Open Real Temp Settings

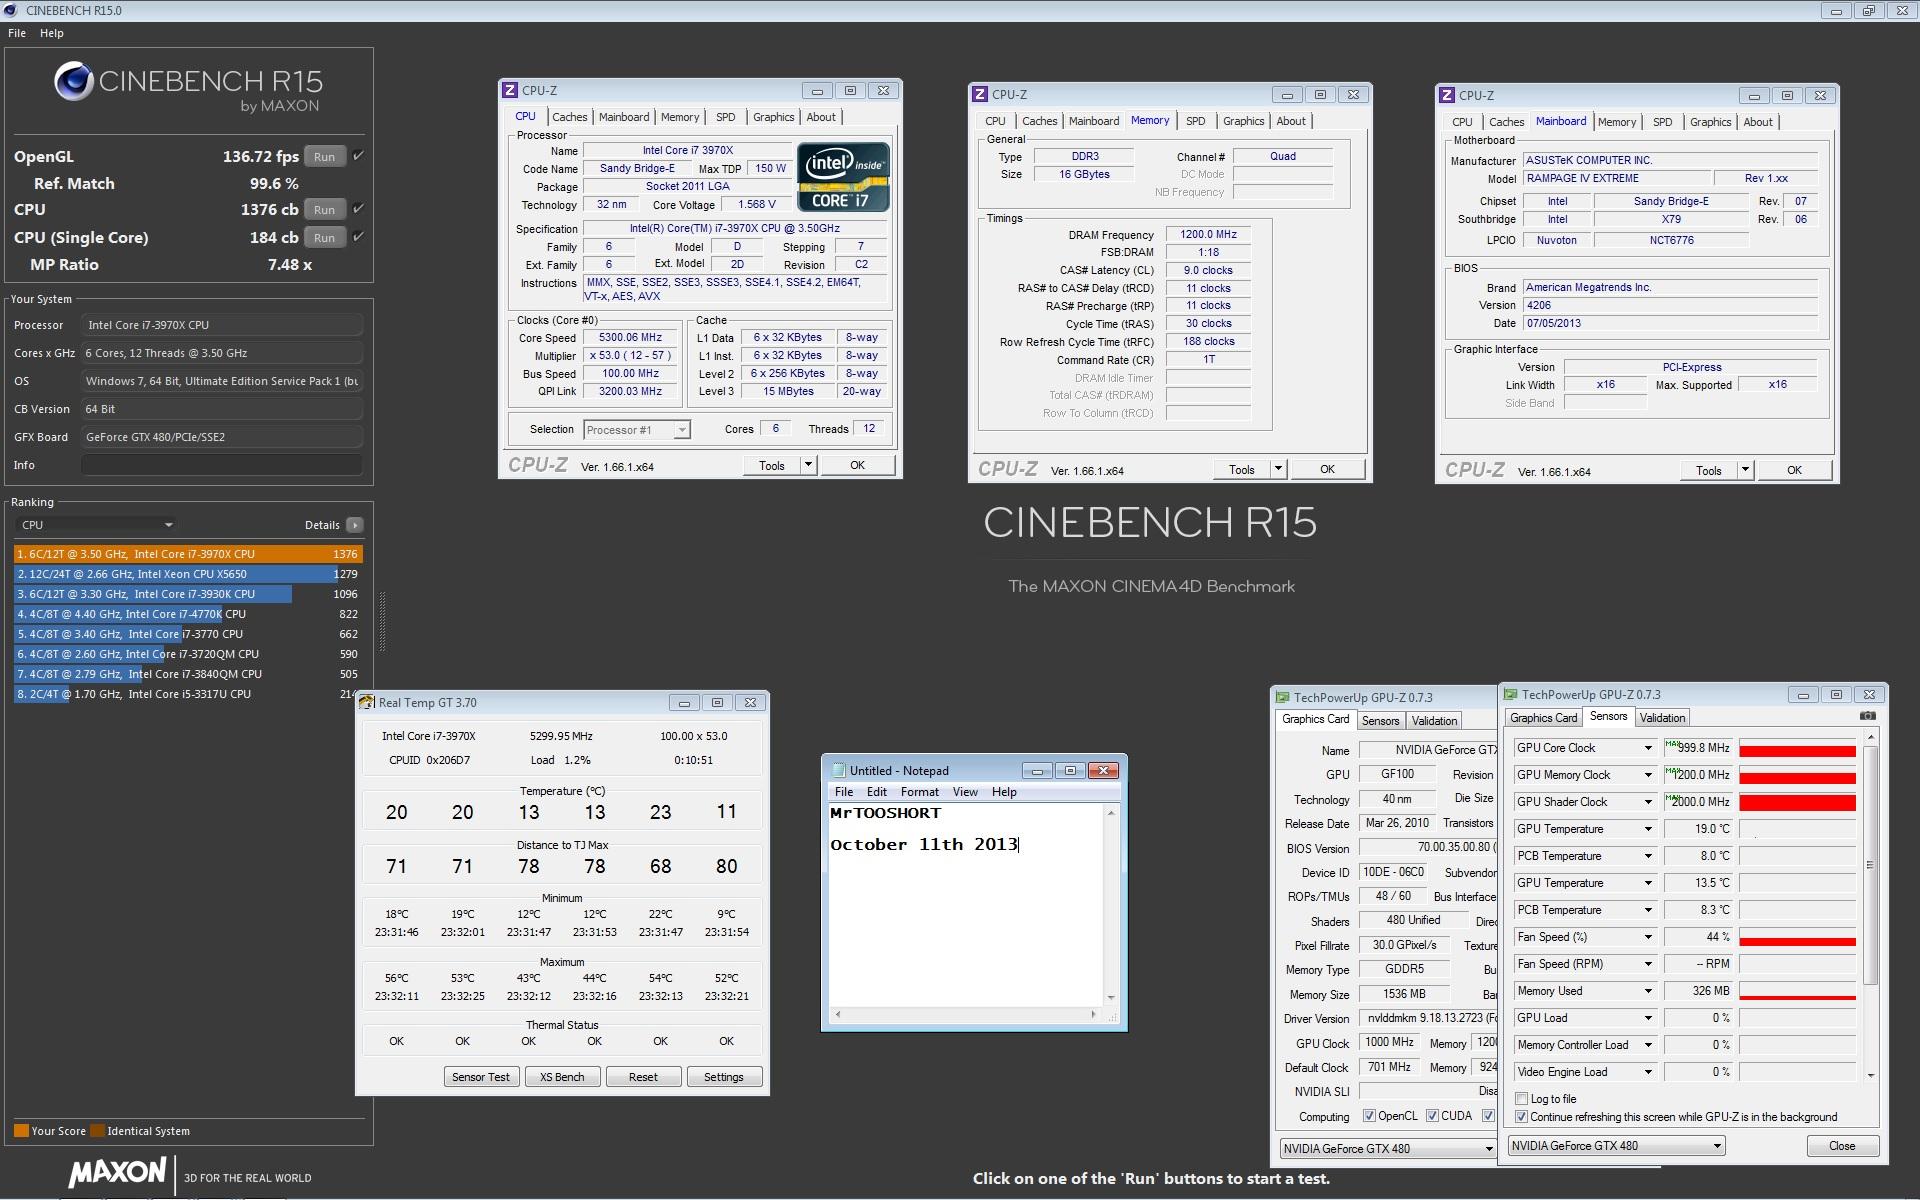(724, 1077)
